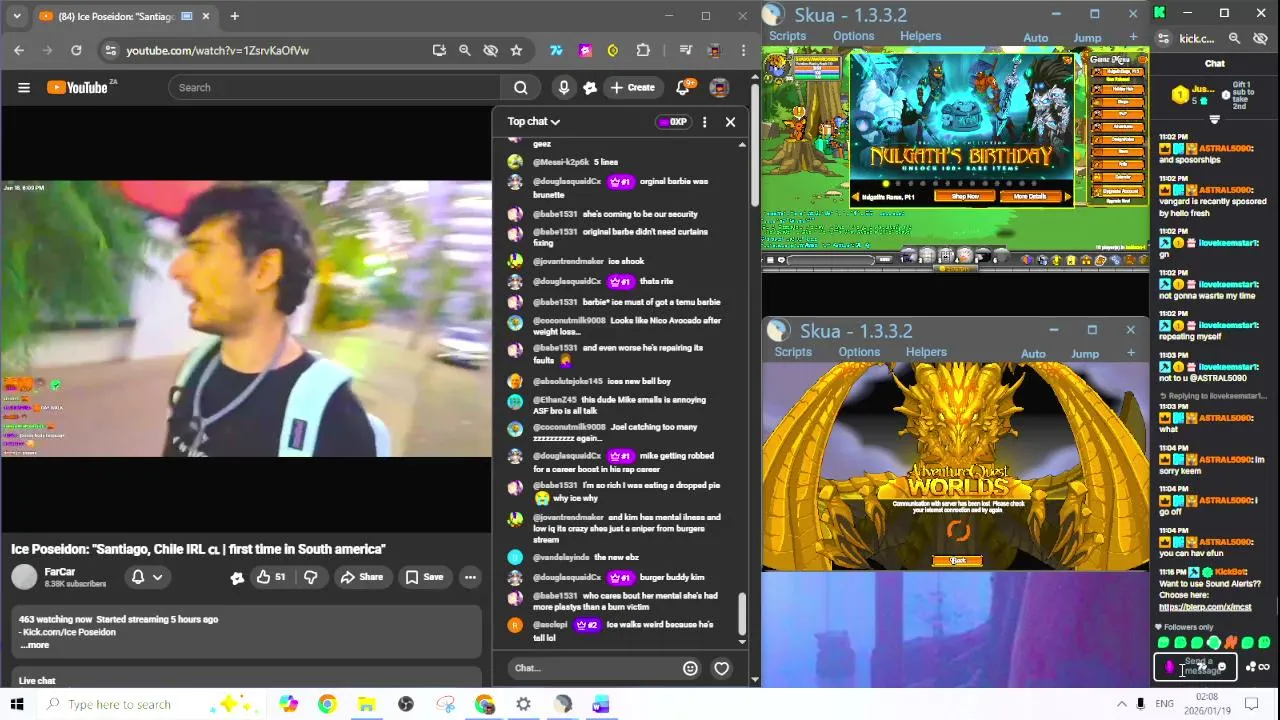
Task: Open Chrome media control icon
Action: coord(685,50)
